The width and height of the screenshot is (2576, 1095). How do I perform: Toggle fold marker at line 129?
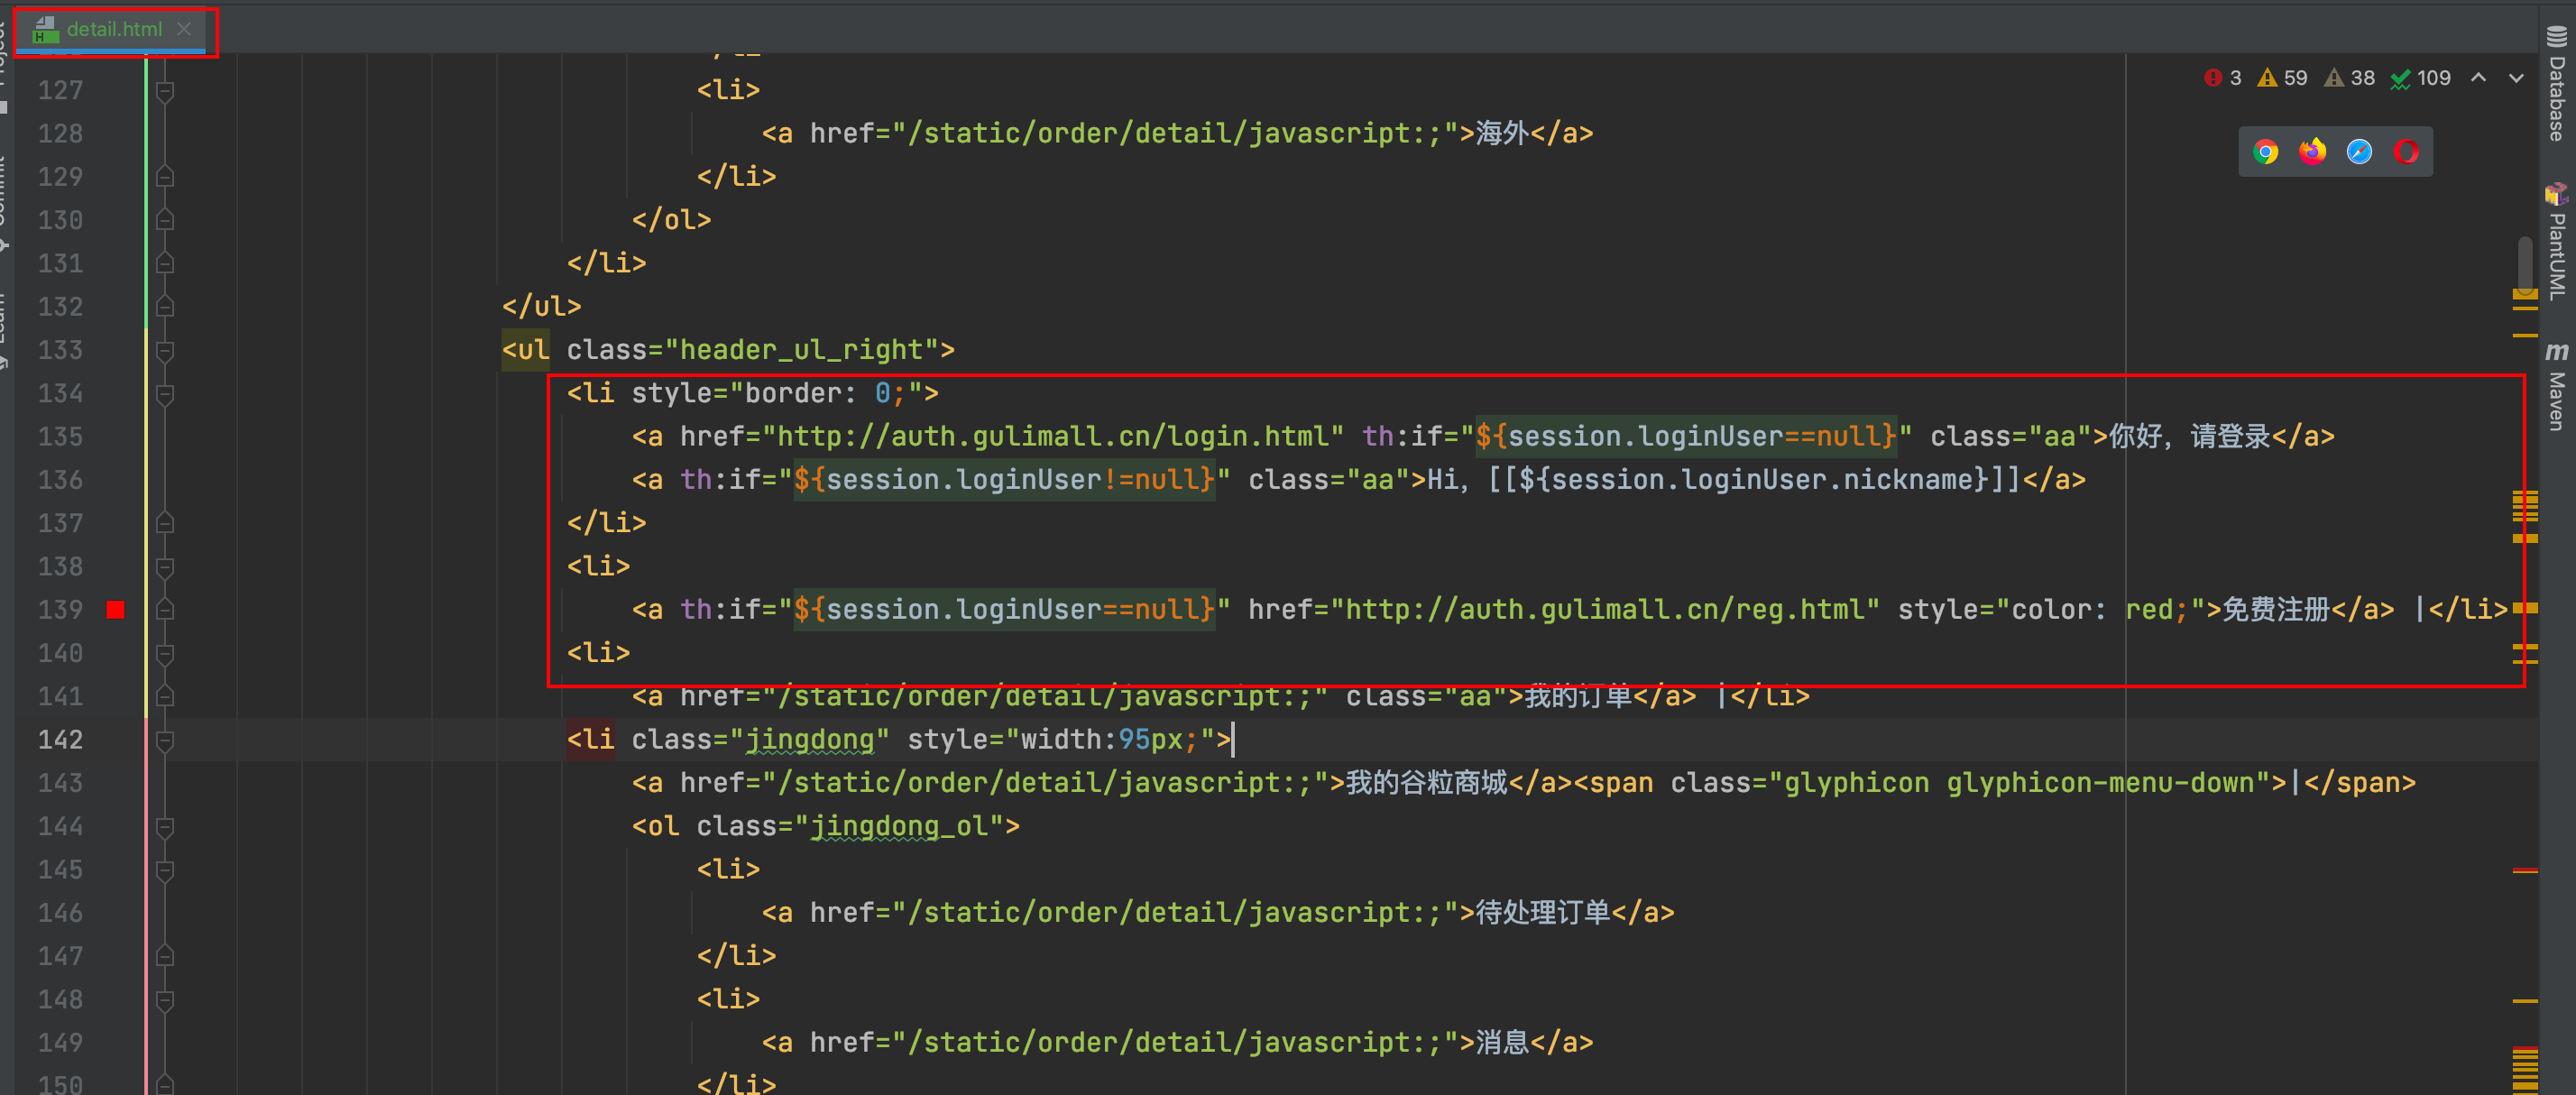pos(166,177)
